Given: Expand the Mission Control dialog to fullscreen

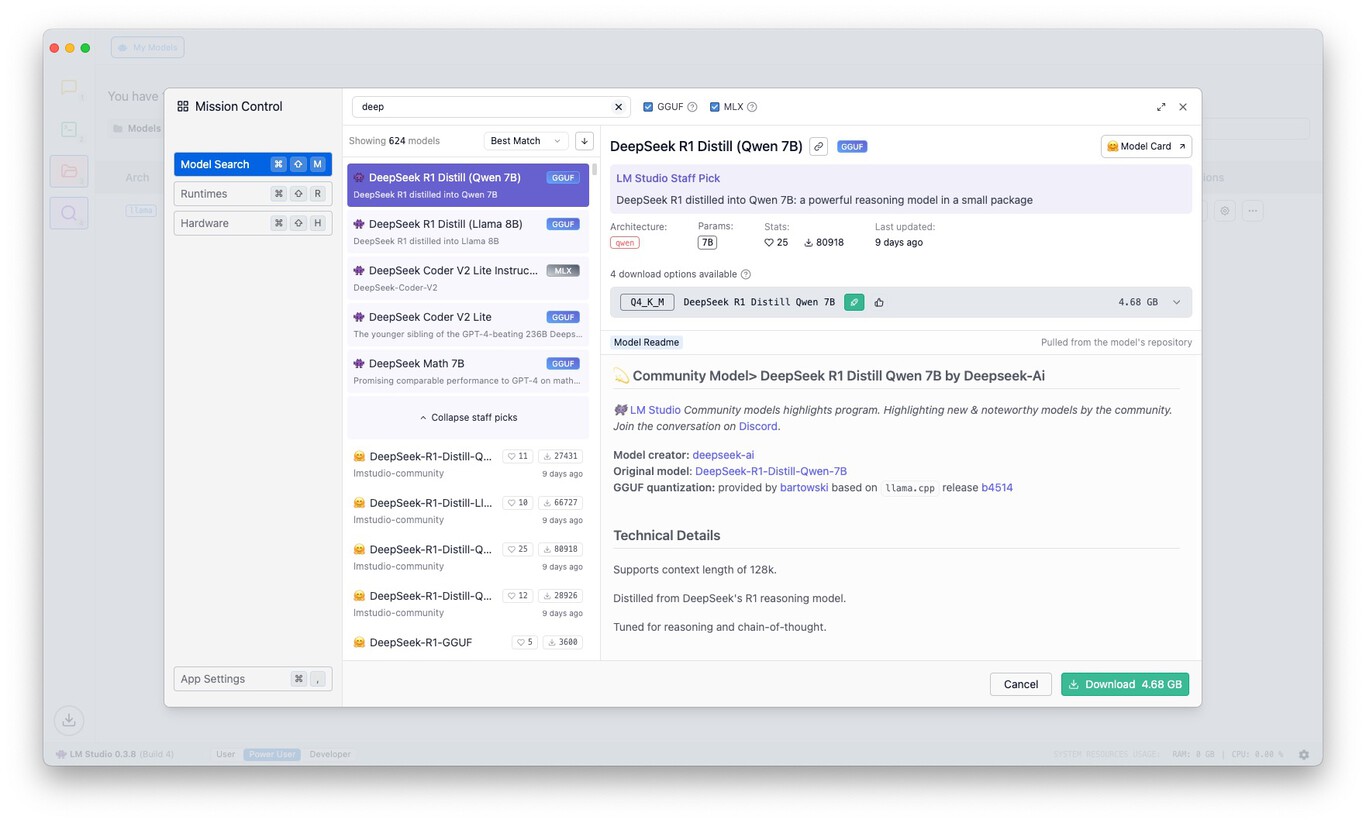Looking at the screenshot, I should tap(1160, 107).
